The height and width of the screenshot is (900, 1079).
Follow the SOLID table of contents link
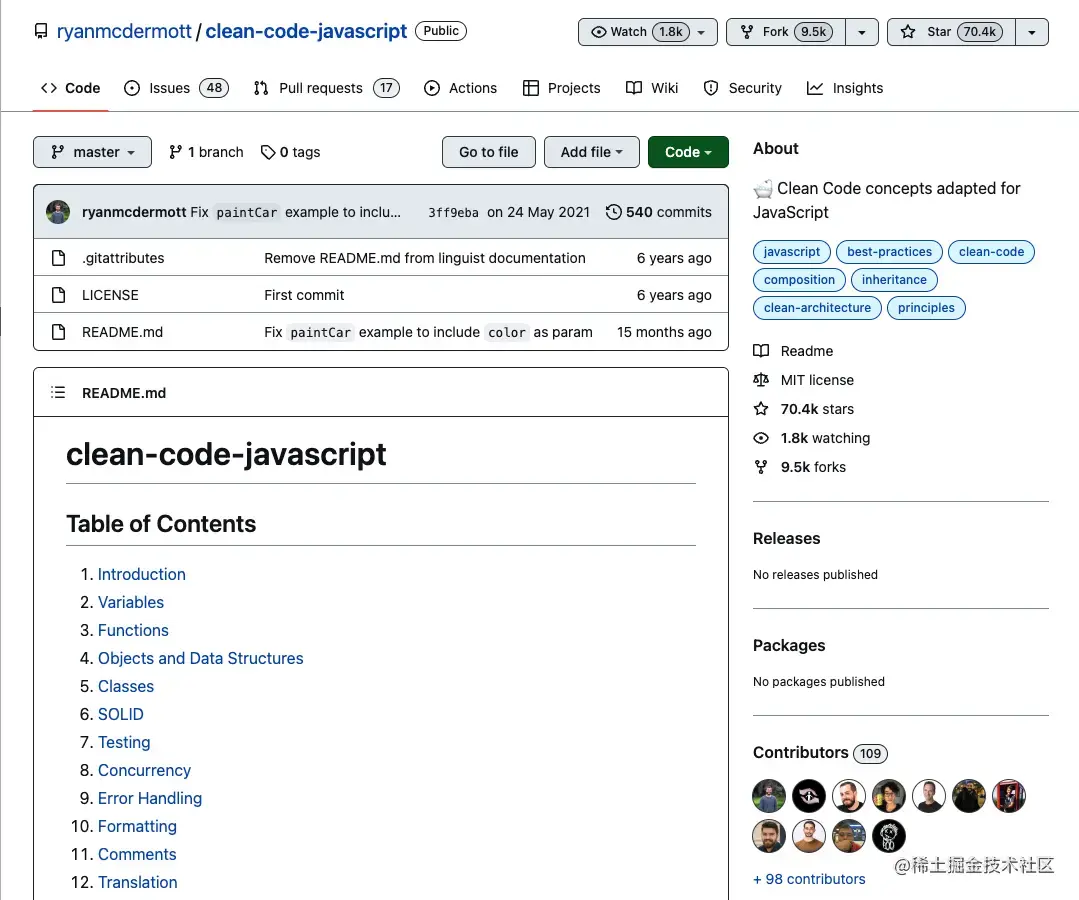tap(121, 714)
